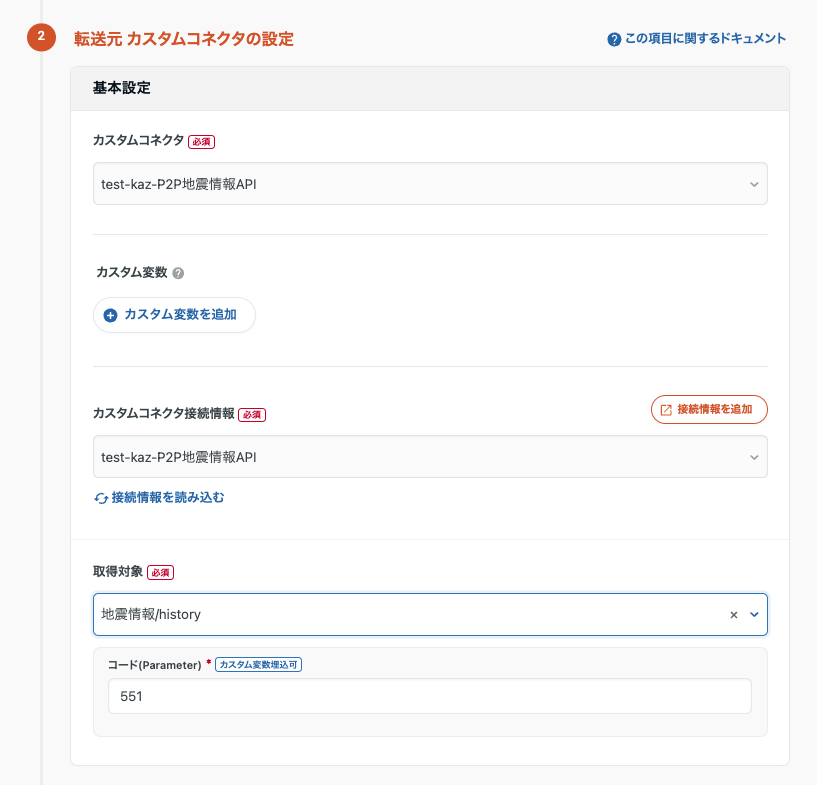The height and width of the screenshot is (785, 817).
Task: Click the カスタム変数埋込可 badge
Action: click(259, 665)
